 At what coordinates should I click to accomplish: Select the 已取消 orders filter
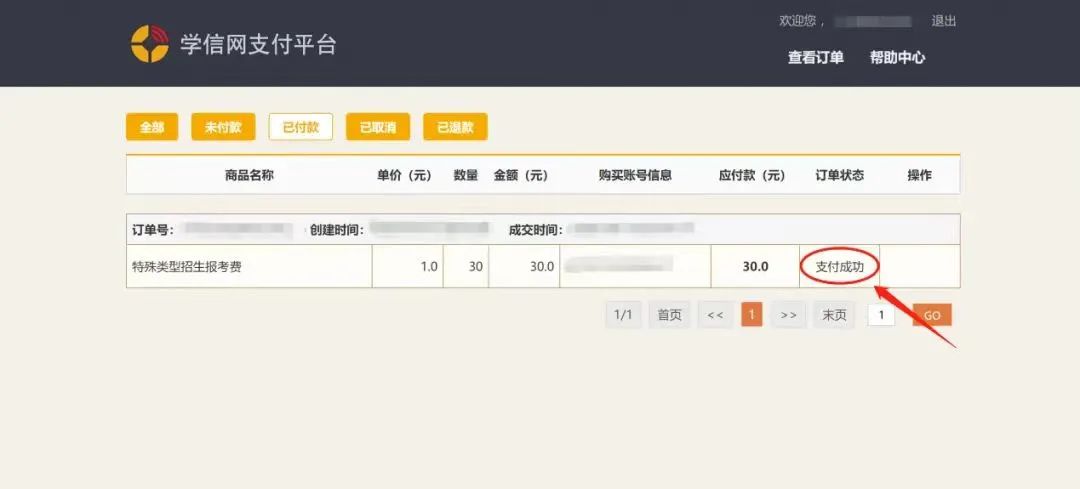(378, 127)
